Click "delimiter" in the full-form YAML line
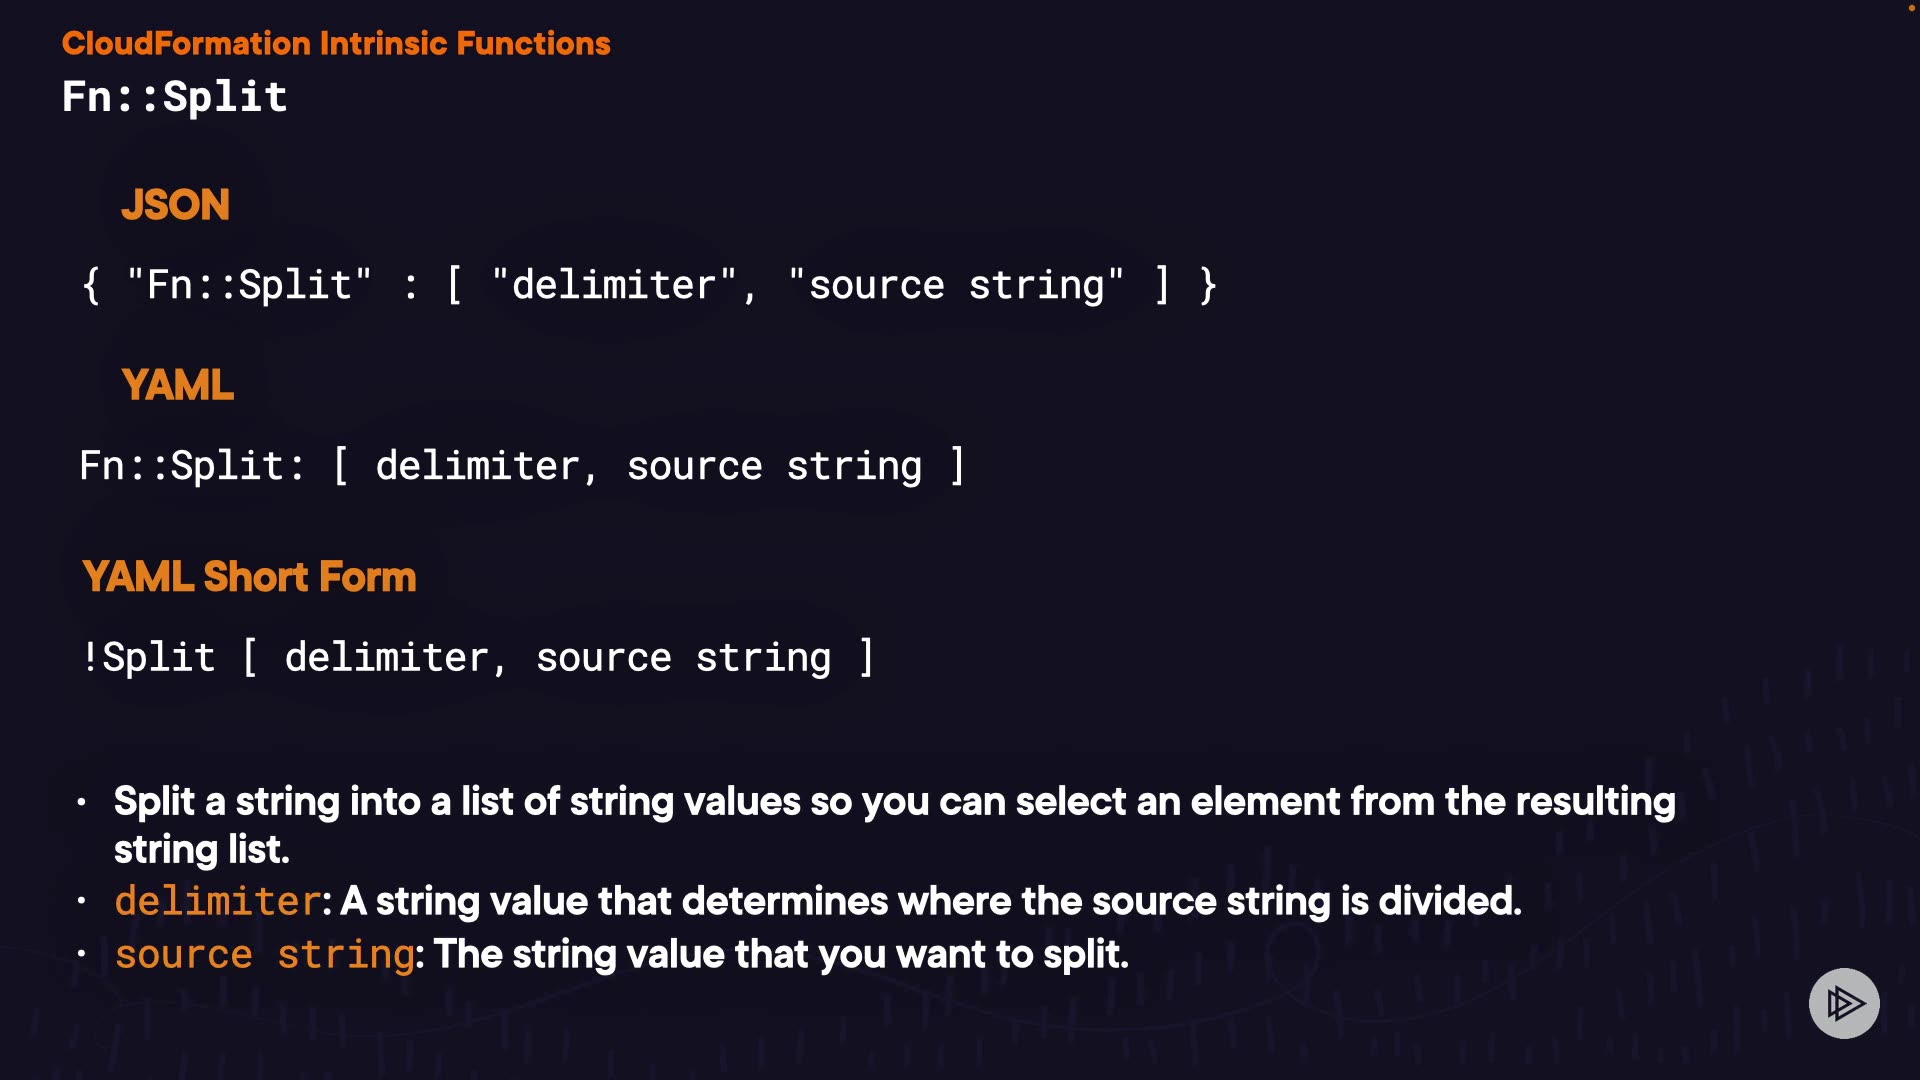Screen dimensions: 1920x1080 pos(478,466)
